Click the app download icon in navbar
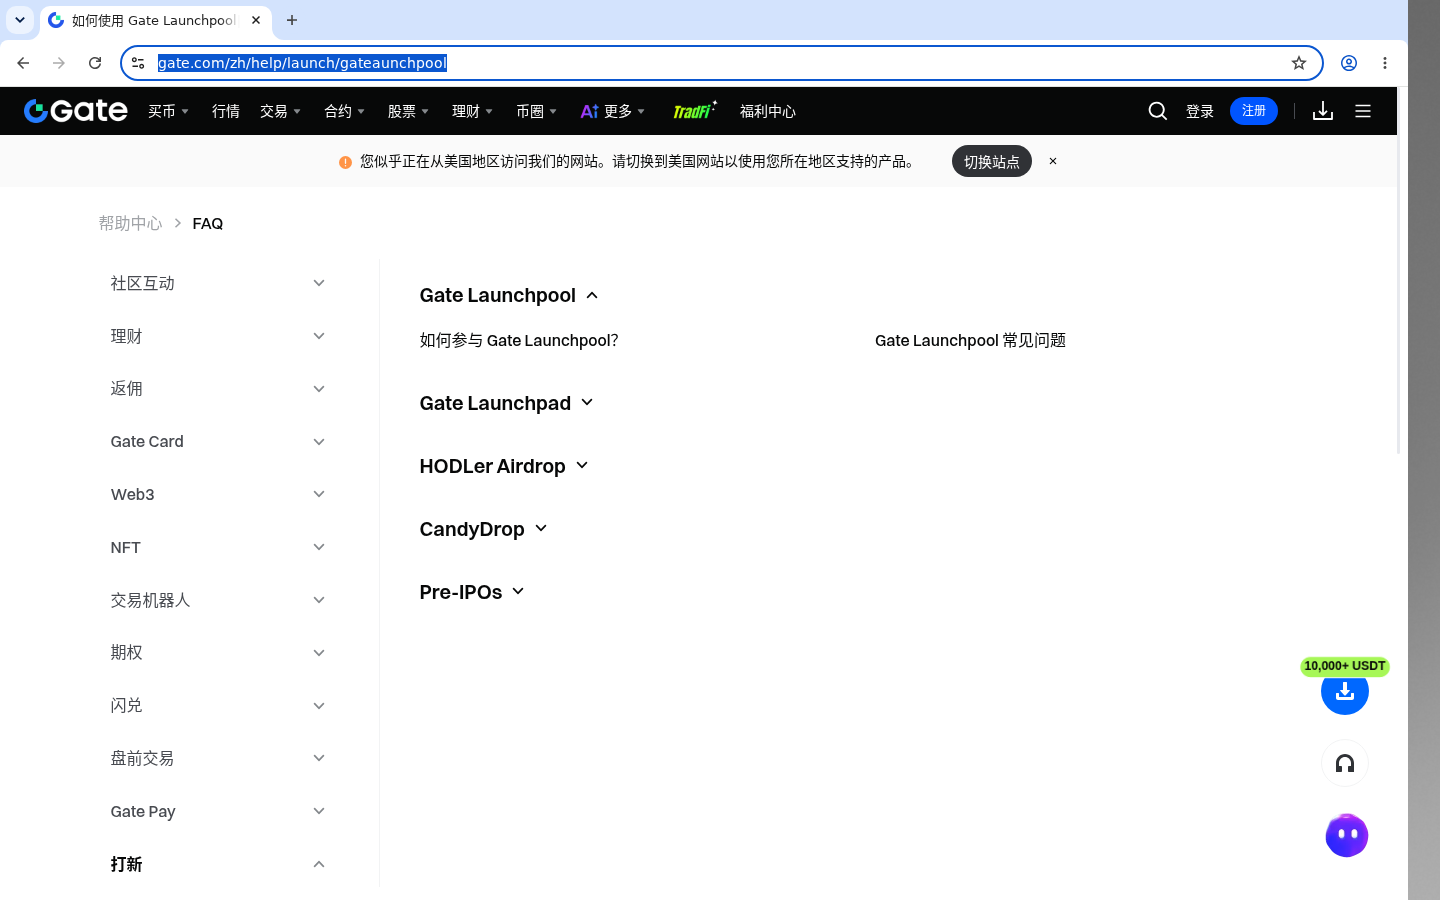Screen dimensions: 1440x900 [1322, 111]
